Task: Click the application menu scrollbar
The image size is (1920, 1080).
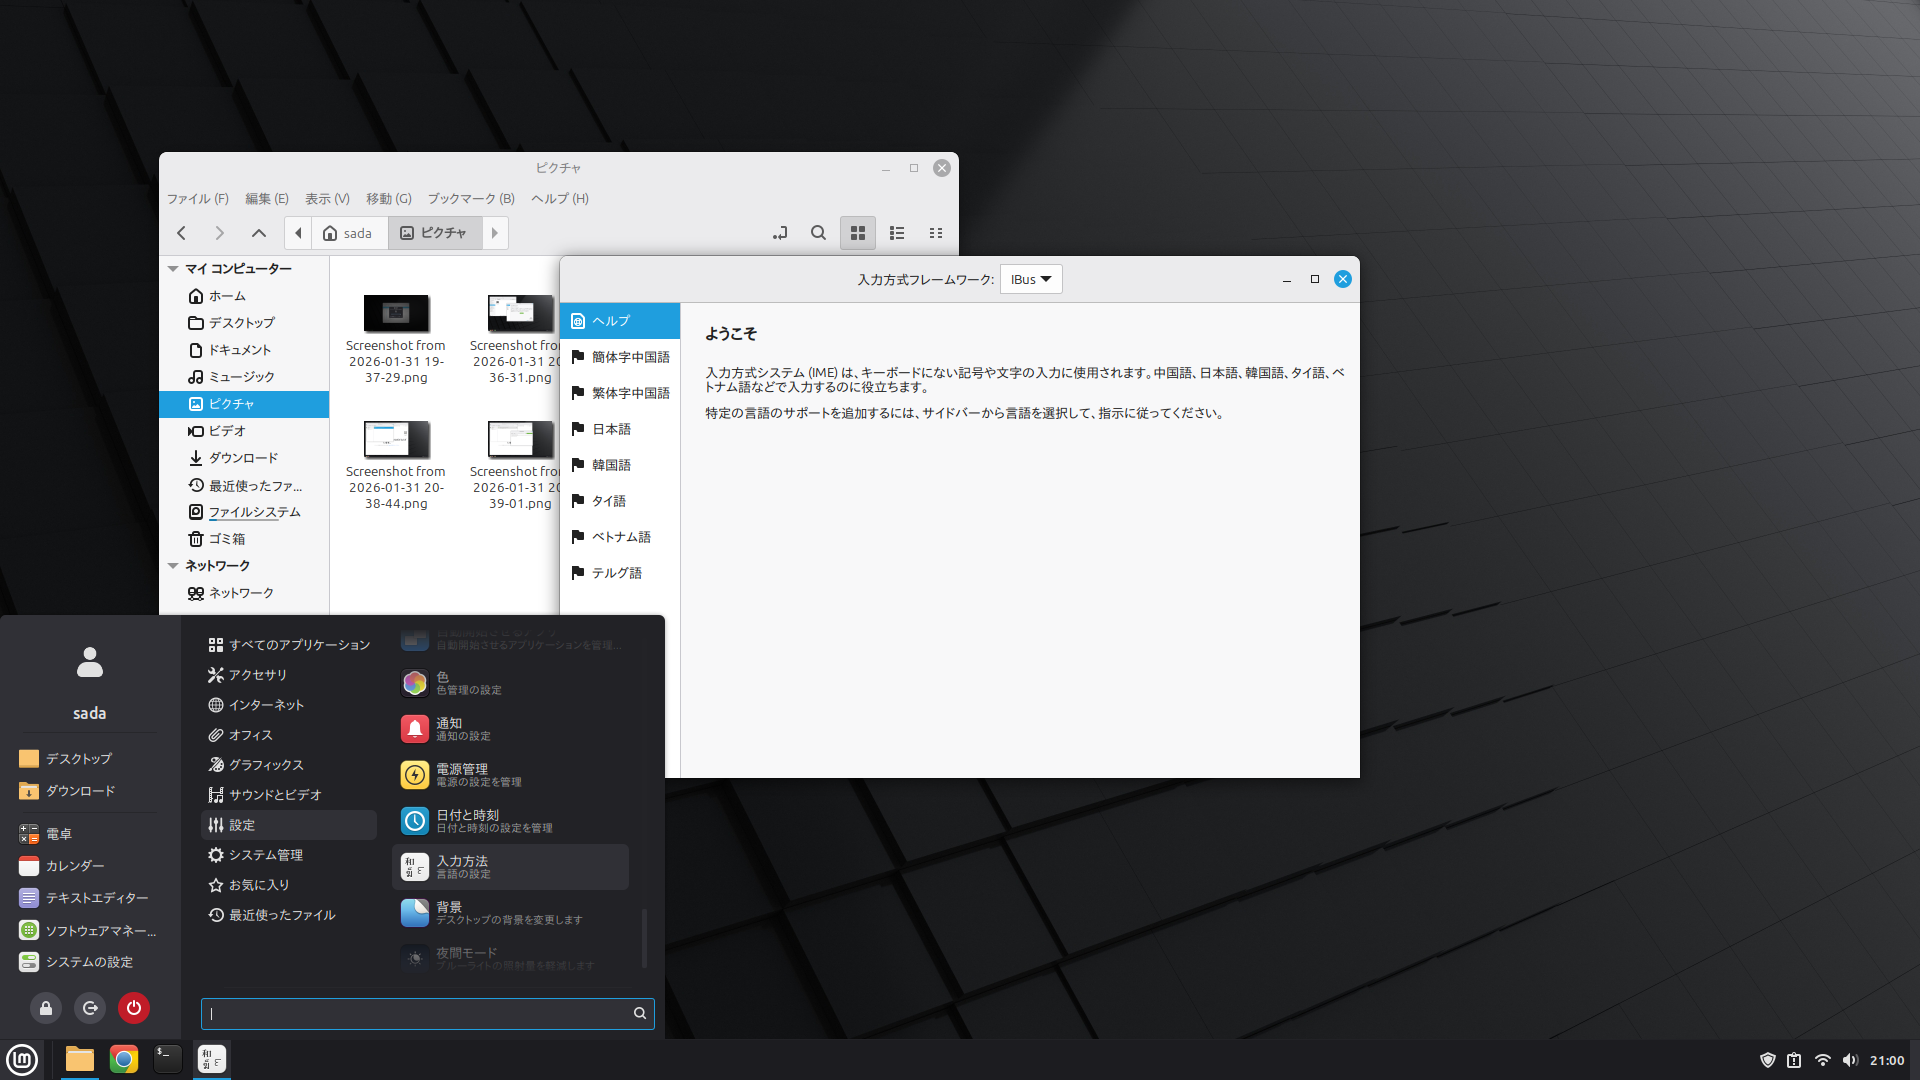Action: (644, 937)
